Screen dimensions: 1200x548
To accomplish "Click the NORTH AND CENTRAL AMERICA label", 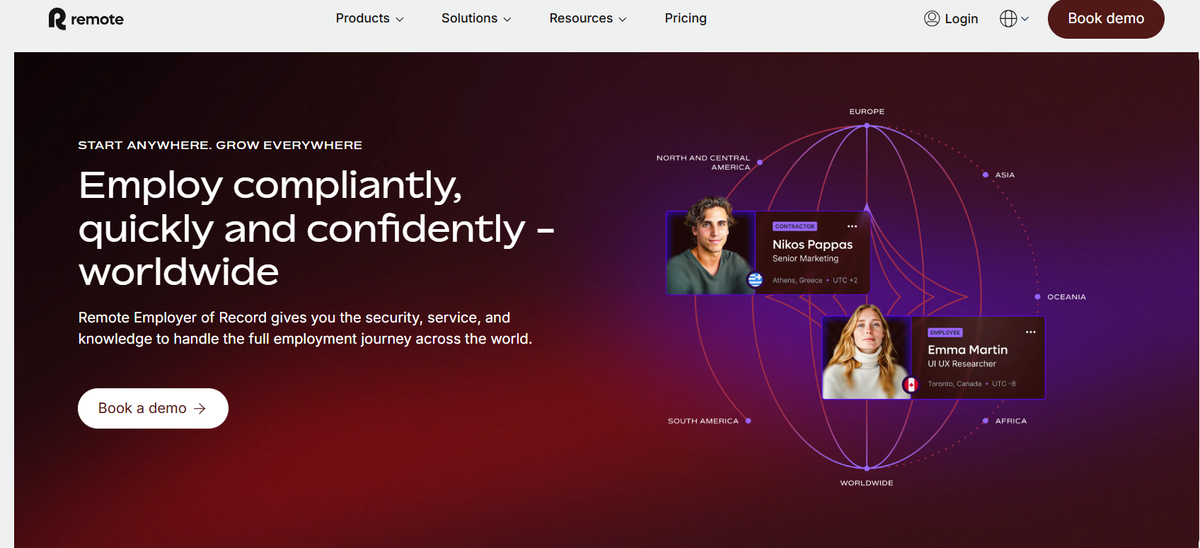I will tap(703, 162).
